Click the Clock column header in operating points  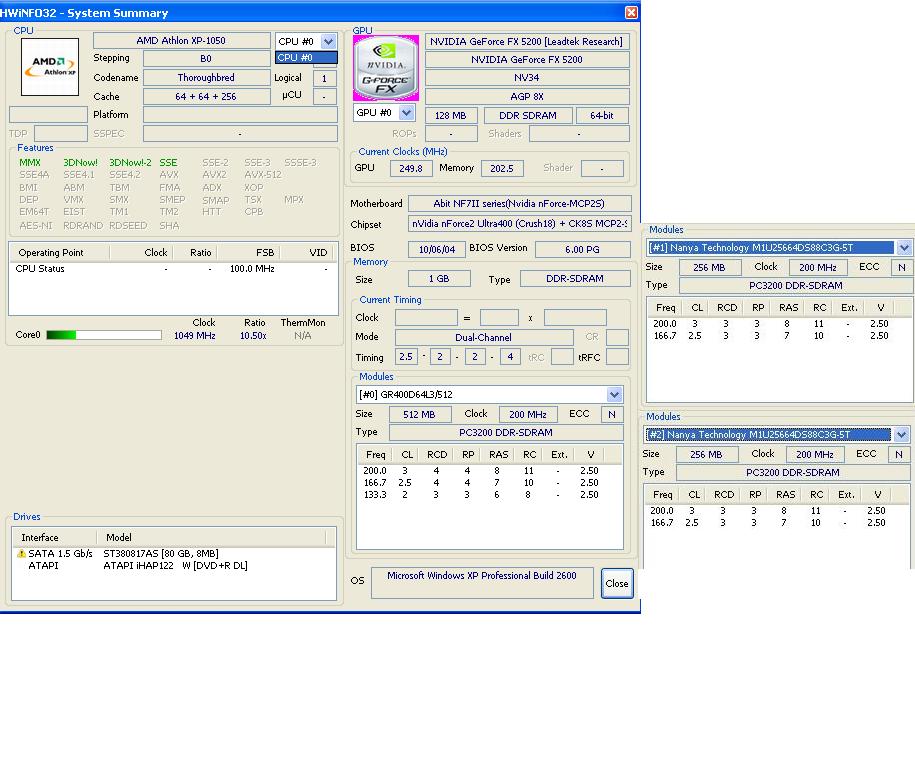(x=141, y=253)
